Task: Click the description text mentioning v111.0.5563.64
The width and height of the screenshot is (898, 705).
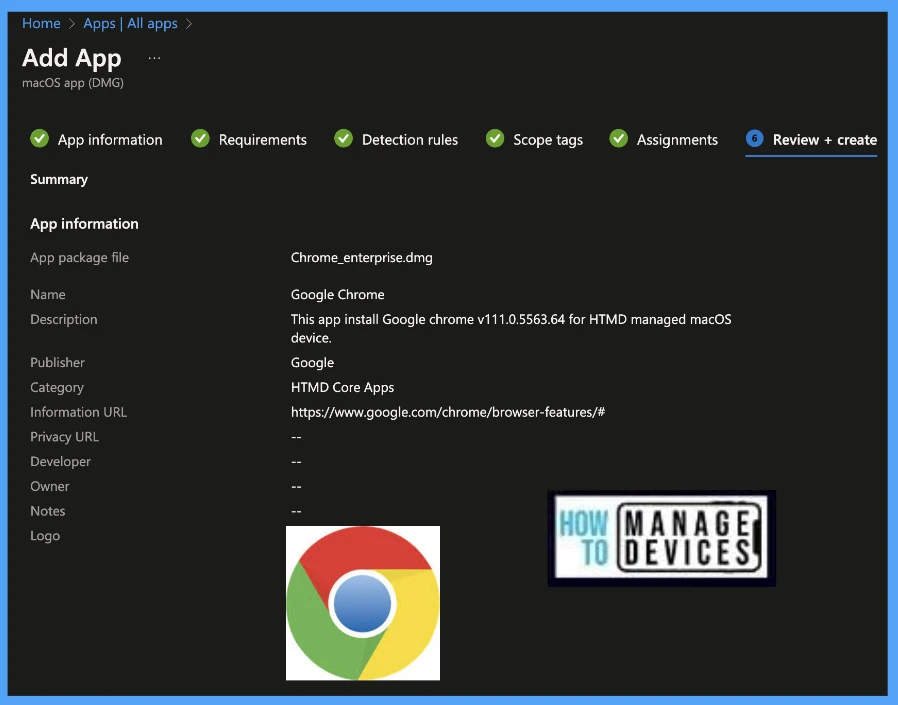Action: click(x=511, y=328)
